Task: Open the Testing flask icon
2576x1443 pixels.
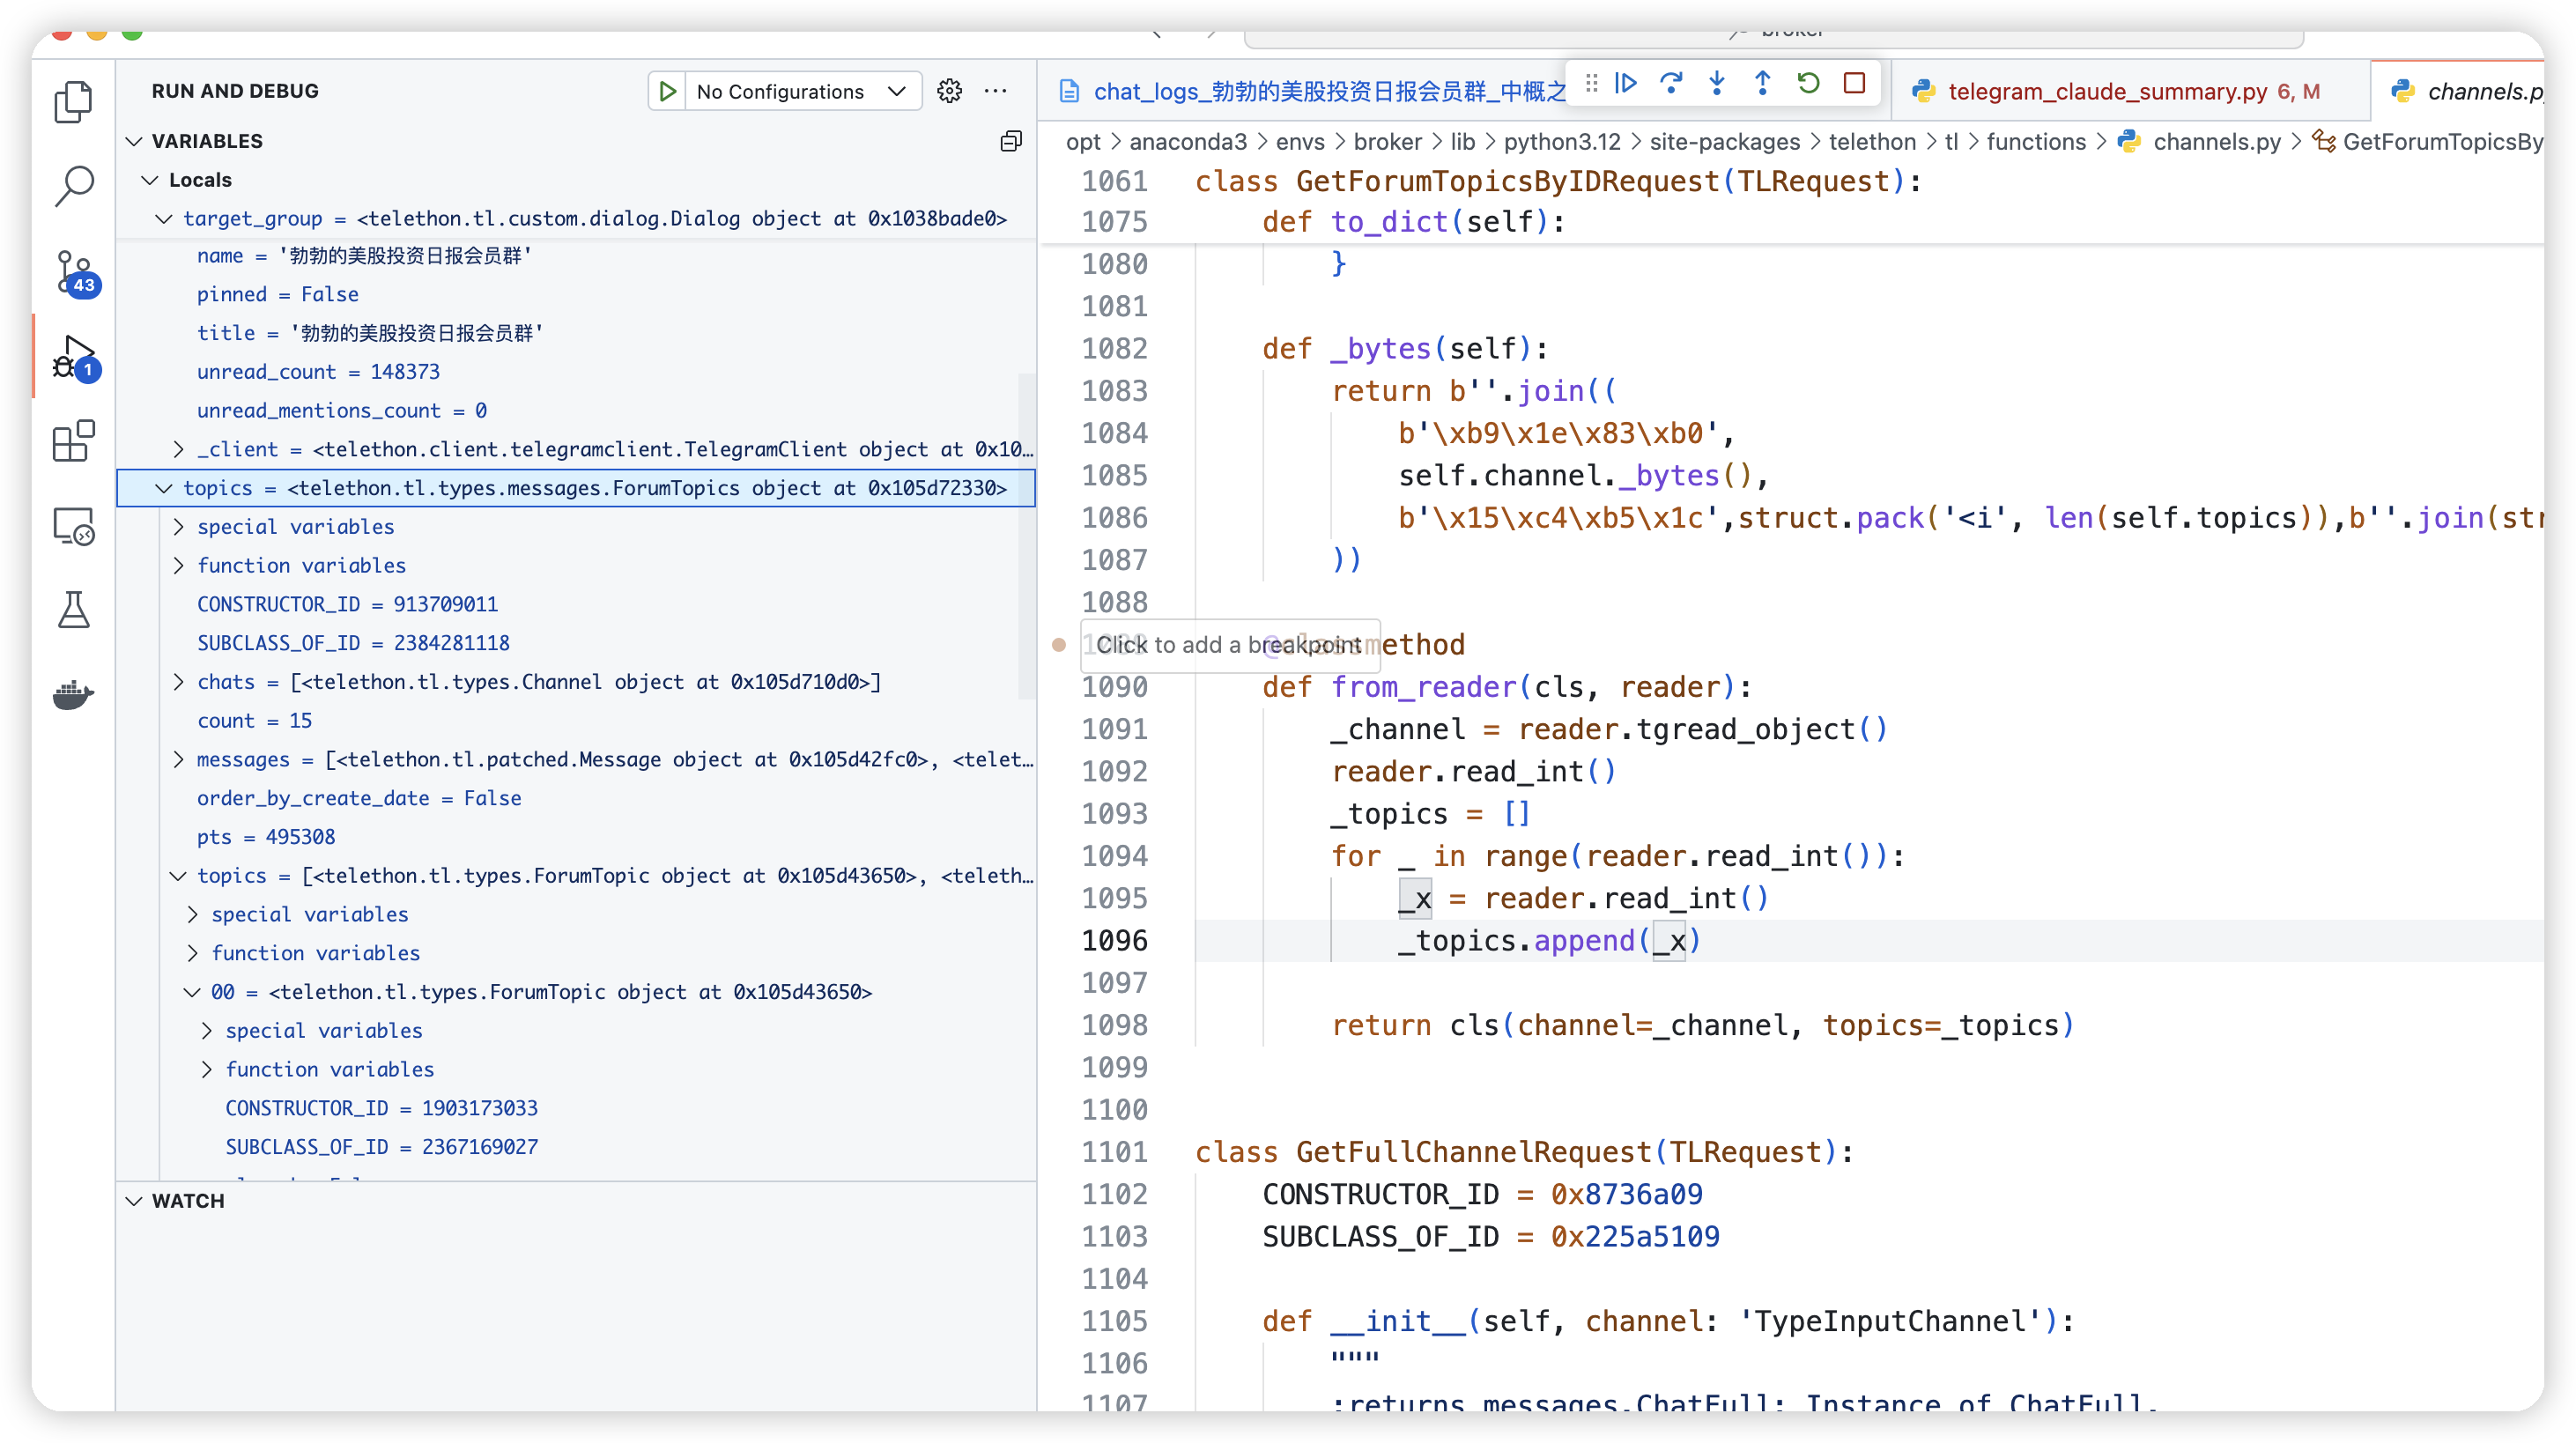Action: pyautogui.click(x=73, y=609)
